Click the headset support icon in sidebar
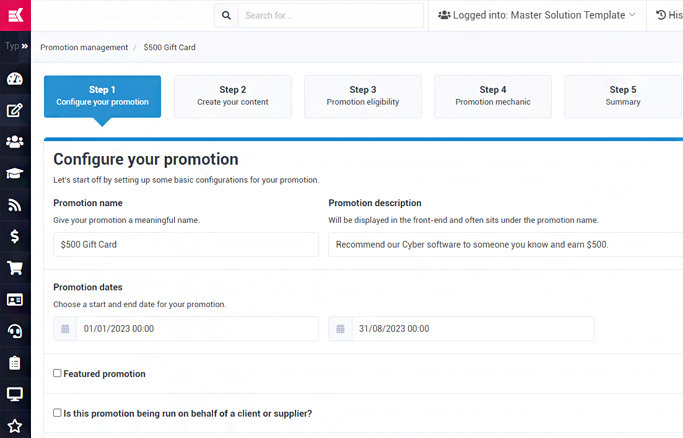 click(15, 331)
